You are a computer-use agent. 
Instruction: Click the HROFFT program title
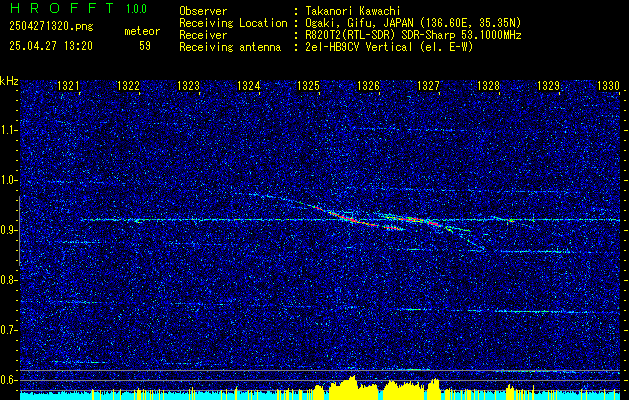(62, 8)
